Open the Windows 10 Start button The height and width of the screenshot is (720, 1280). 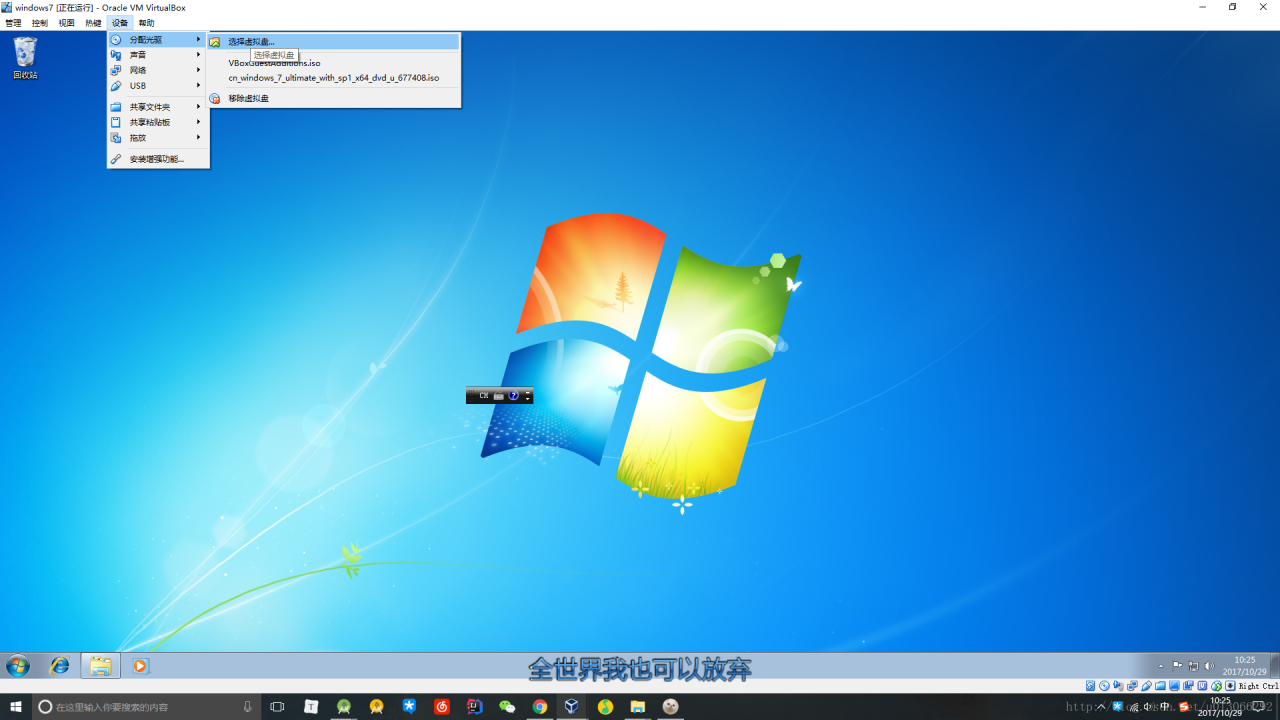[16, 707]
